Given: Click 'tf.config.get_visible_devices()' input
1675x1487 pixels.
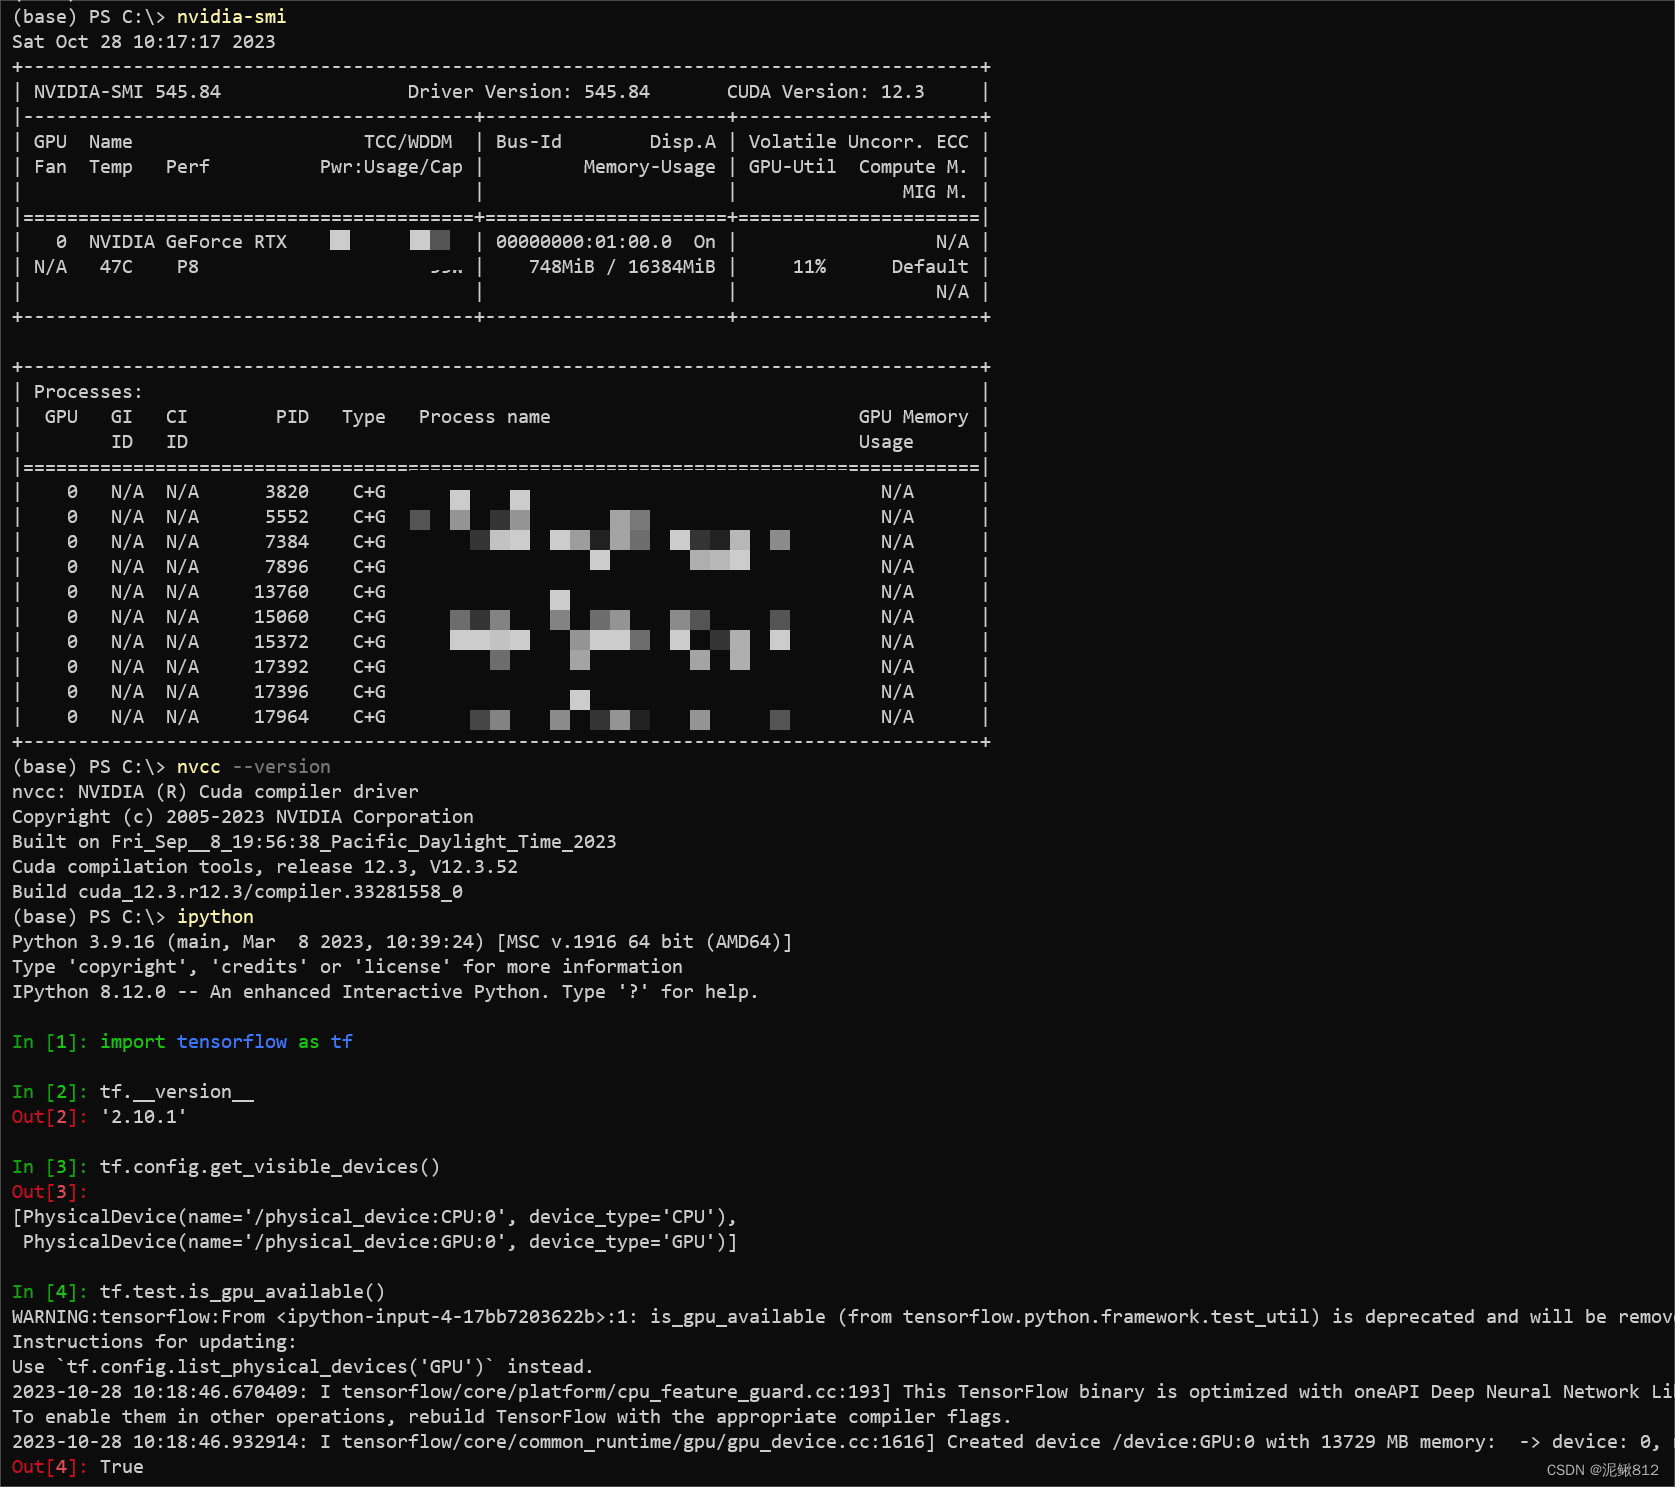Looking at the screenshot, I should click(x=270, y=1167).
